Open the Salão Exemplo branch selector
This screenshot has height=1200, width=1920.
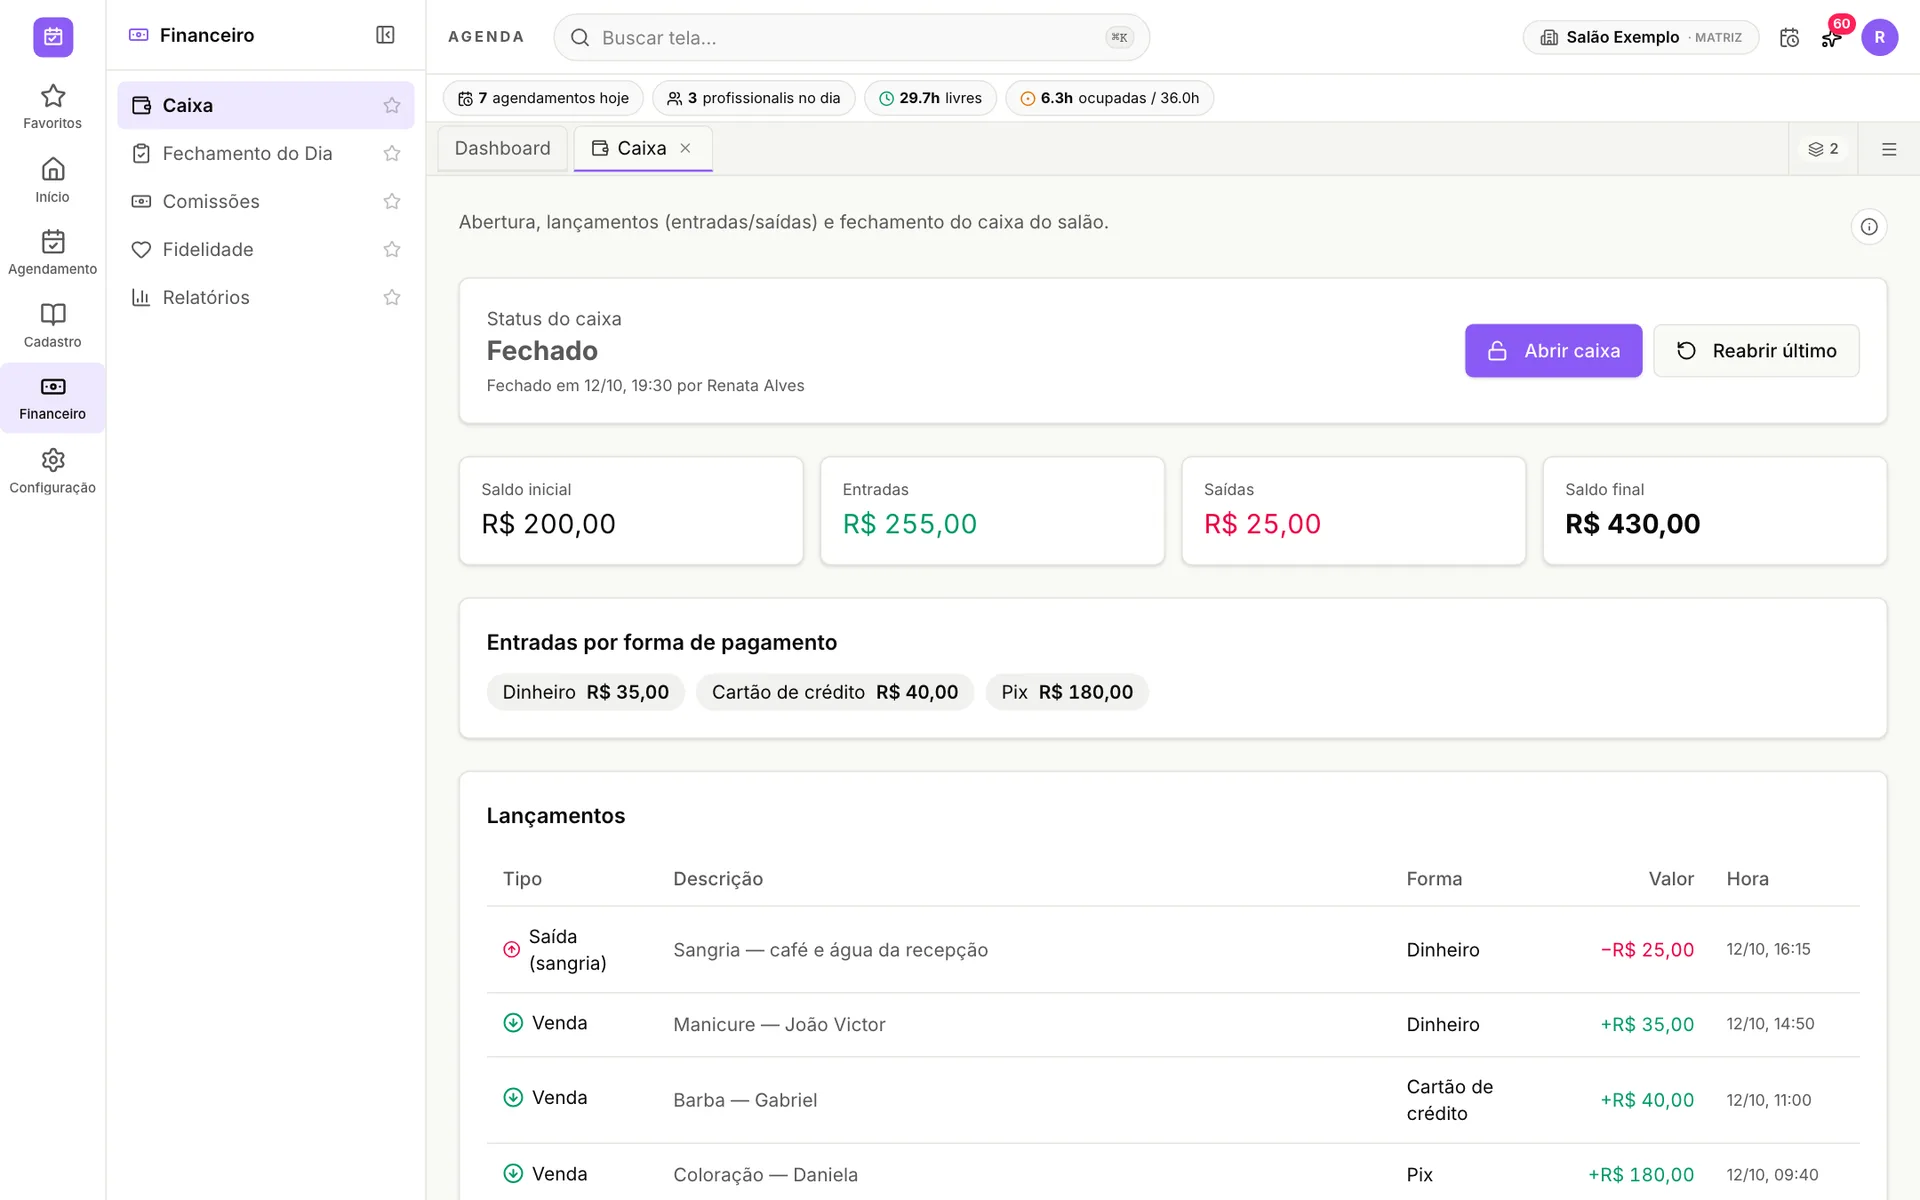[x=1640, y=38]
